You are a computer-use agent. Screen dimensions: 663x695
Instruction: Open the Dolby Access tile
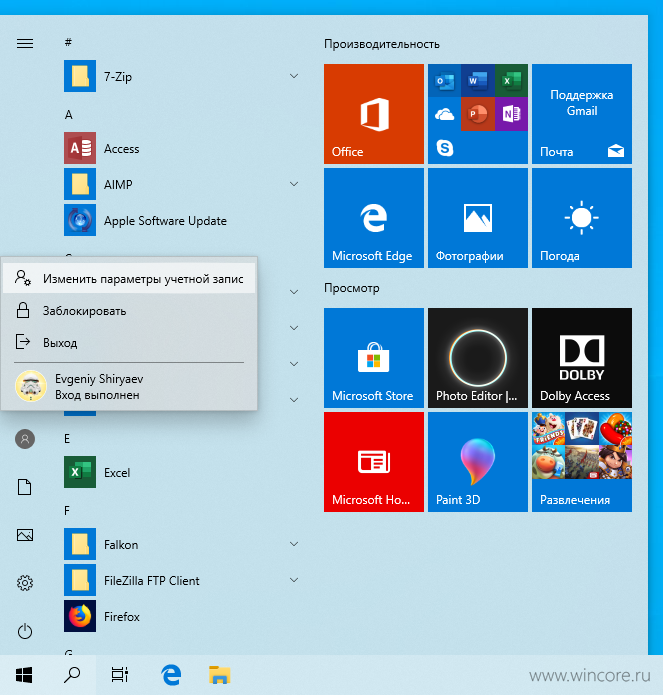point(582,358)
